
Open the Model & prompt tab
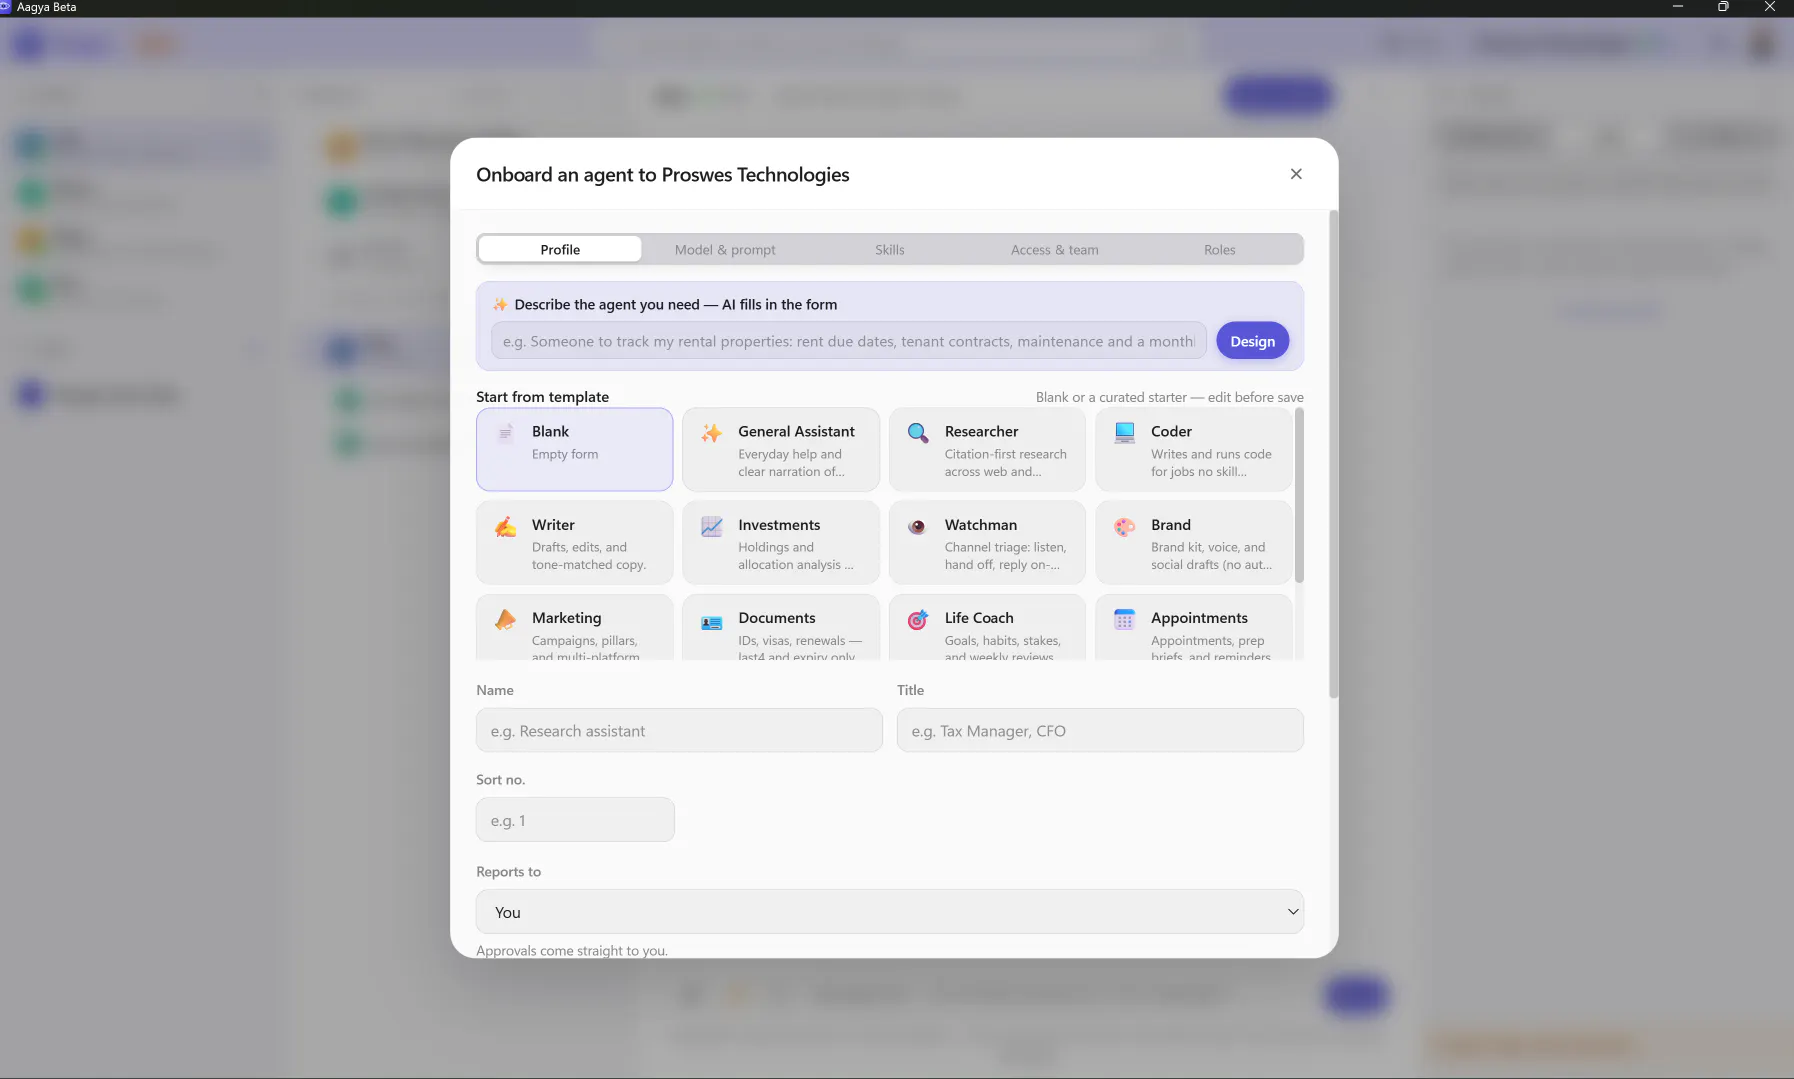point(725,249)
